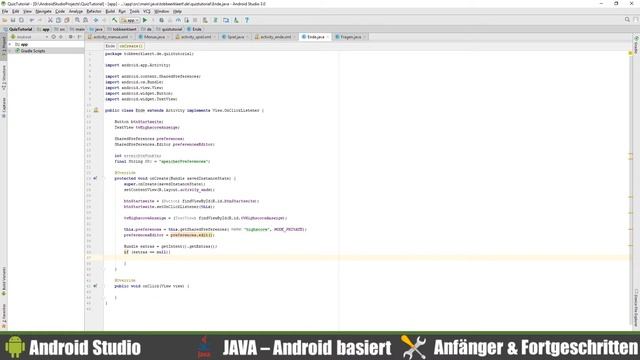Click the Open folder toolbar icon
The width and height of the screenshot is (640, 360).
click(5, 20)
